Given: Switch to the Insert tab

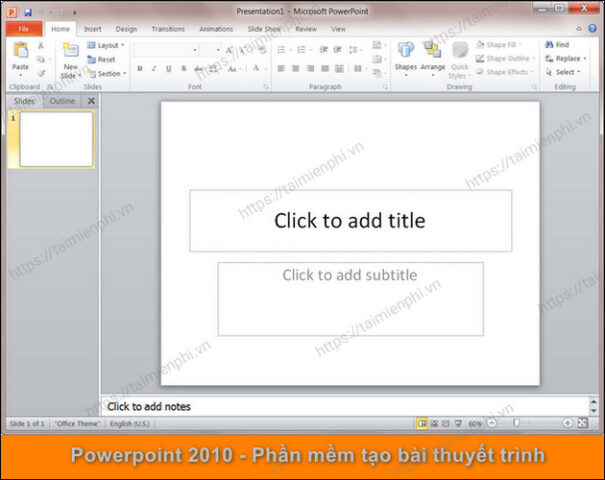Looking at the screenshot, I should (x=93, y=29).
